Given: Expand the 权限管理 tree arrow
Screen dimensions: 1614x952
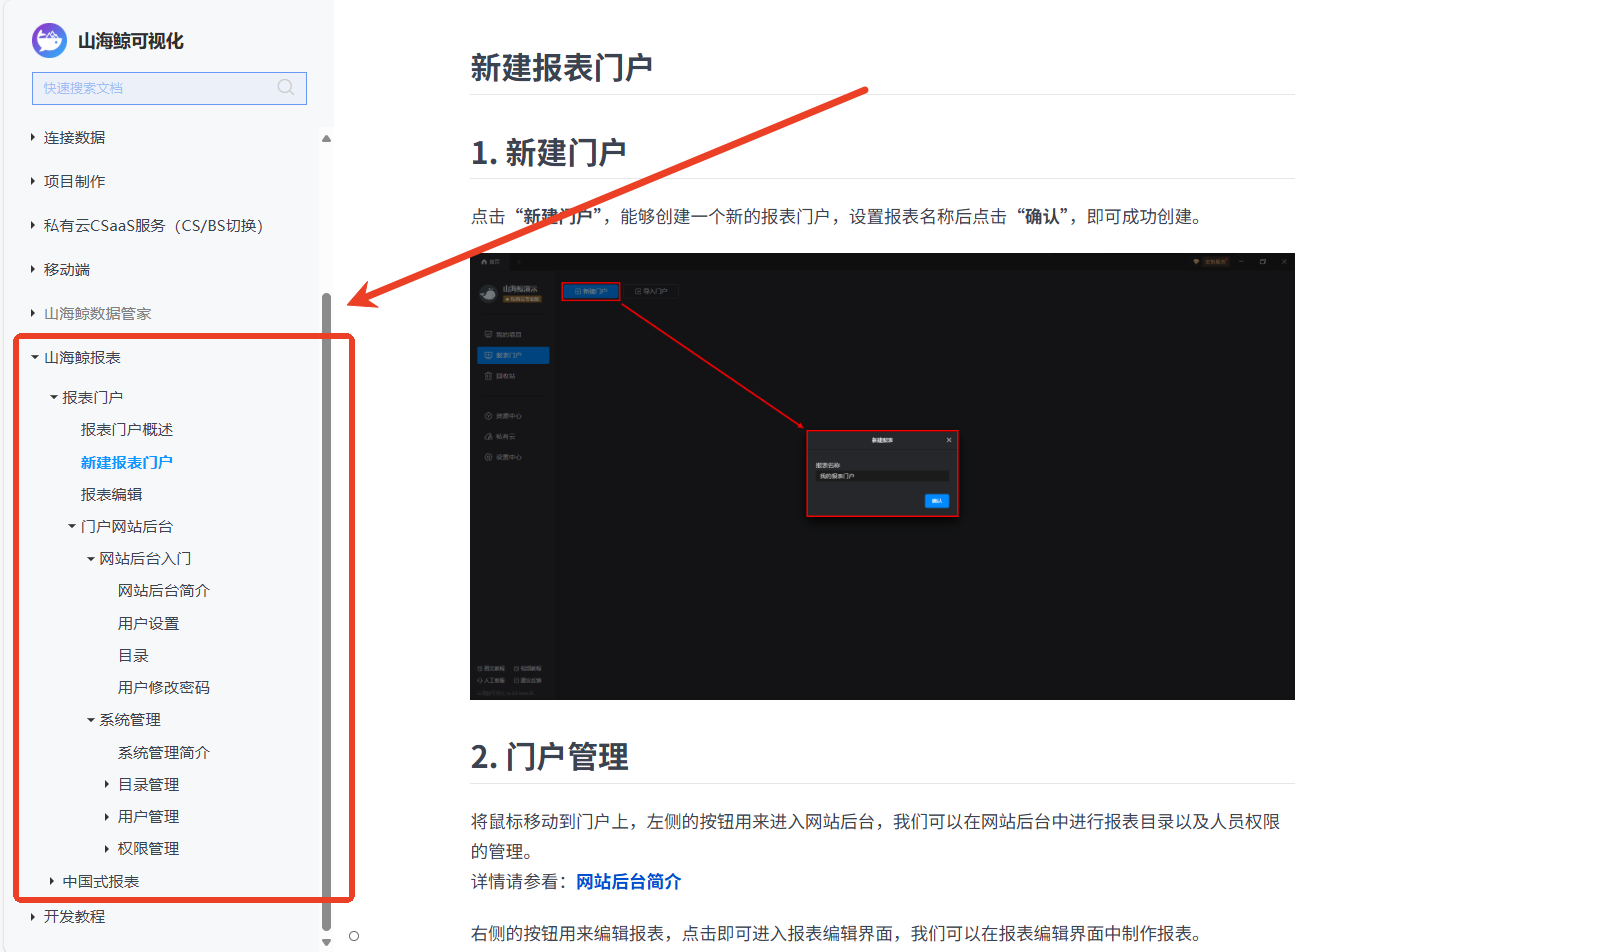Looking at the screenshot, I should 107,849.
